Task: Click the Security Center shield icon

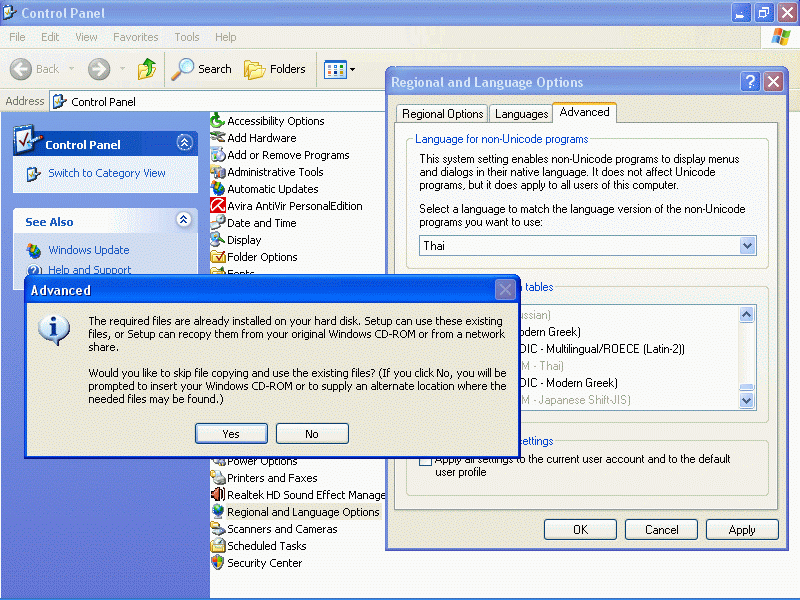Action: 218,563
